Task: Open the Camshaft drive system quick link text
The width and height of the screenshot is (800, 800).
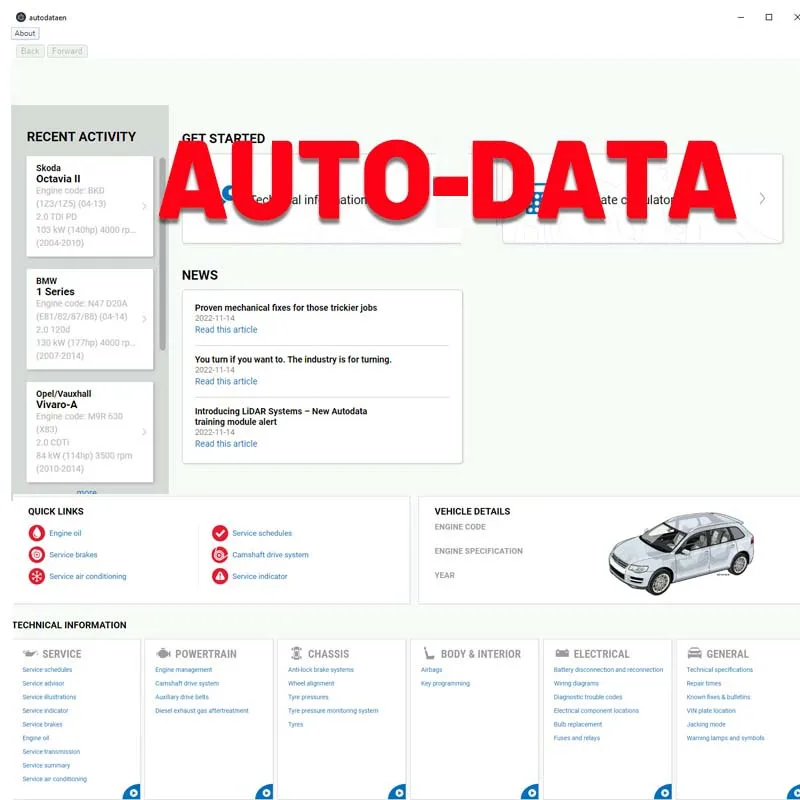Action: tap(270, 555)
